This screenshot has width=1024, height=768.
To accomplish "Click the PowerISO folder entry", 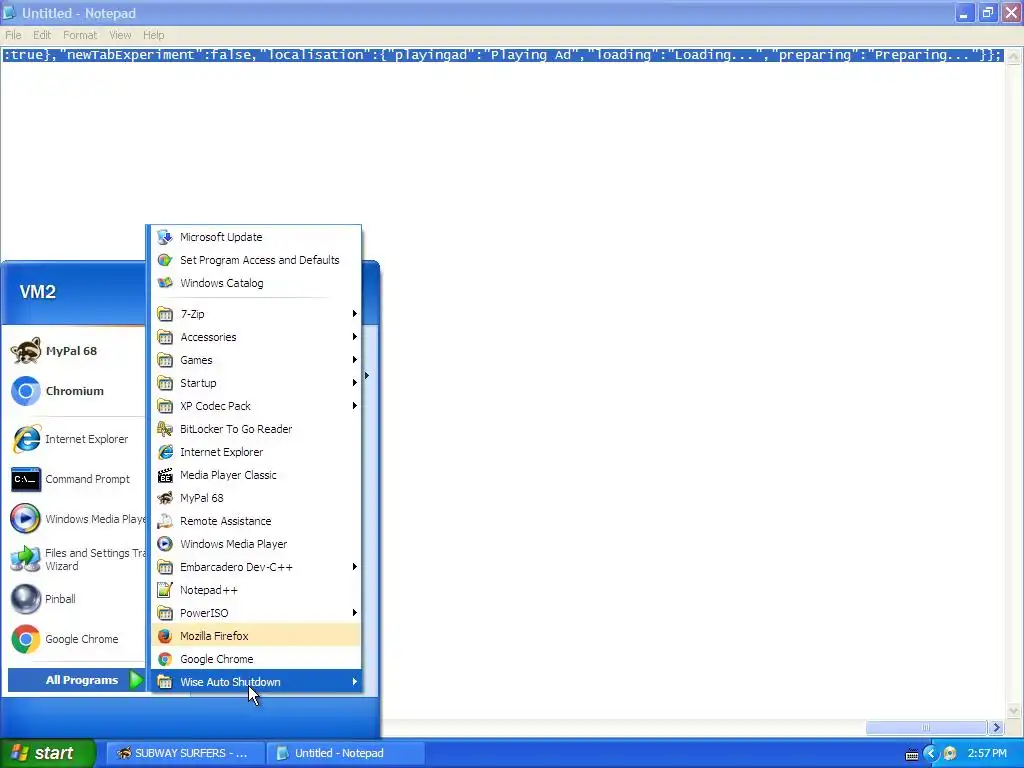I will [x=257, y=613].
